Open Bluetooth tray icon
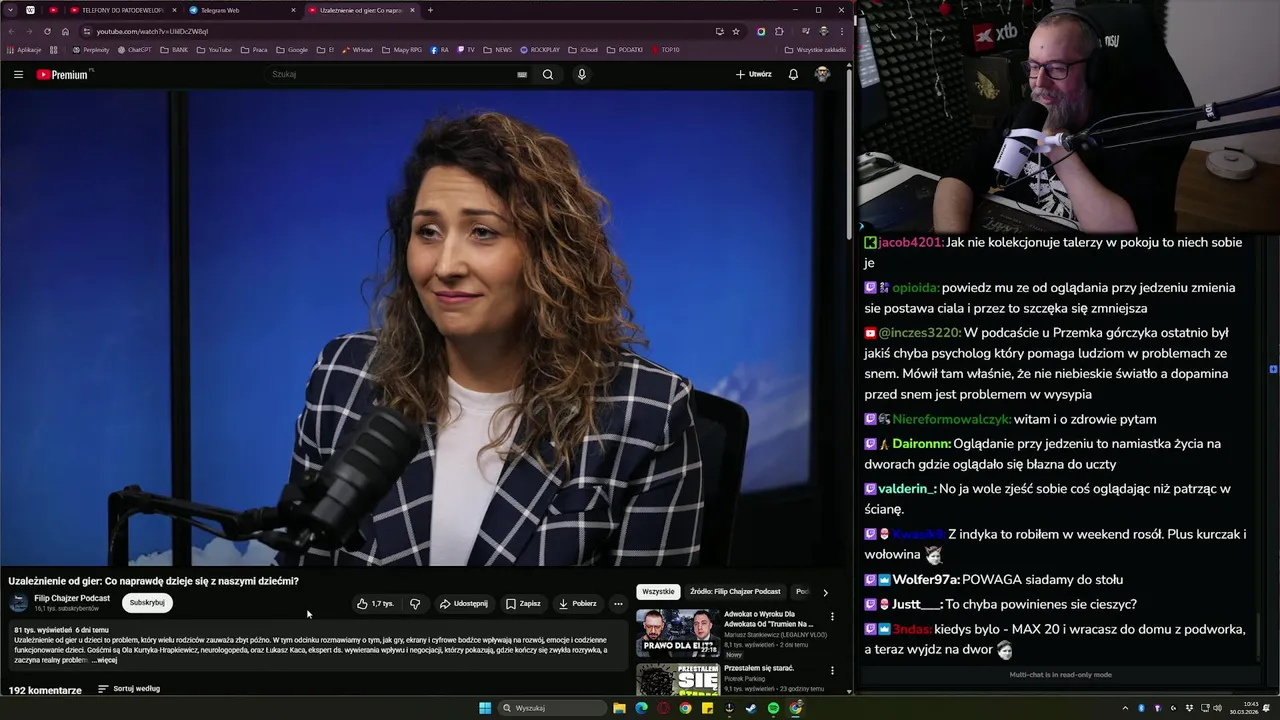 click(1141, 708)
